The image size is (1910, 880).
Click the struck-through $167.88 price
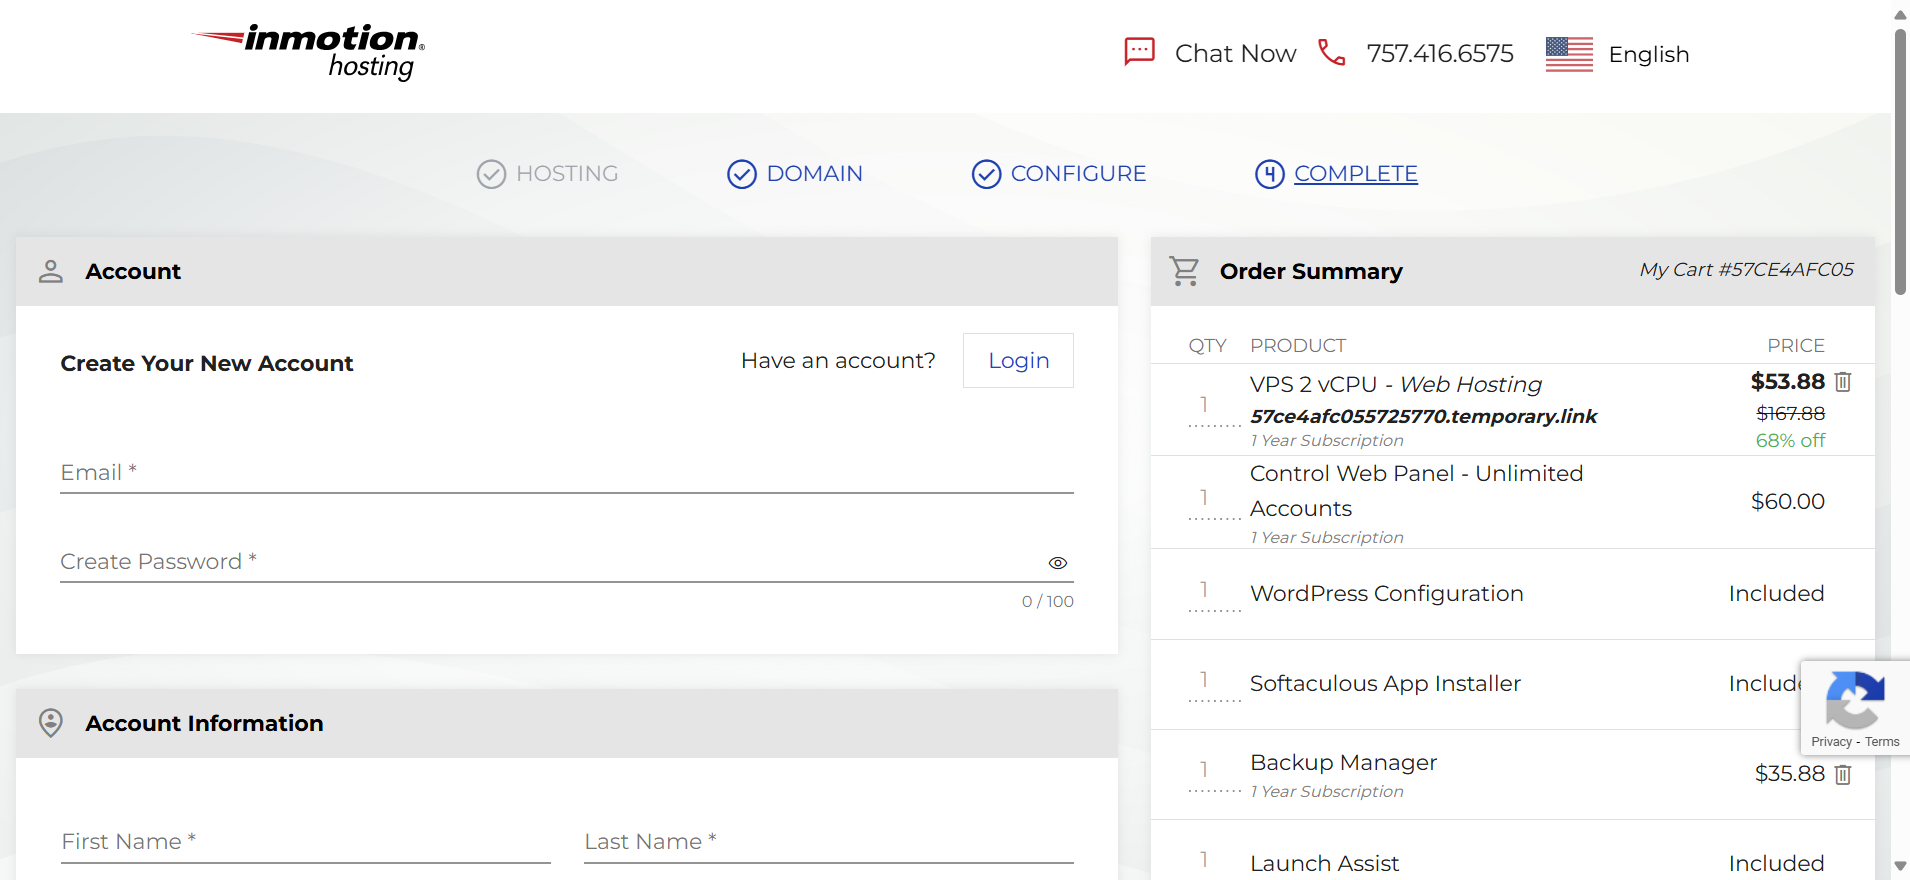tap(1790, 414)
